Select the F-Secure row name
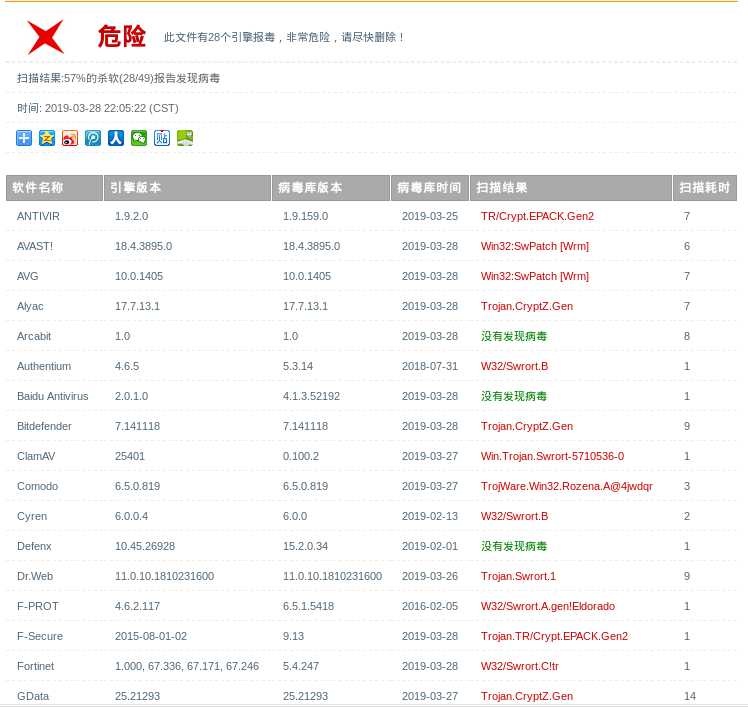 tap(40, 637)
